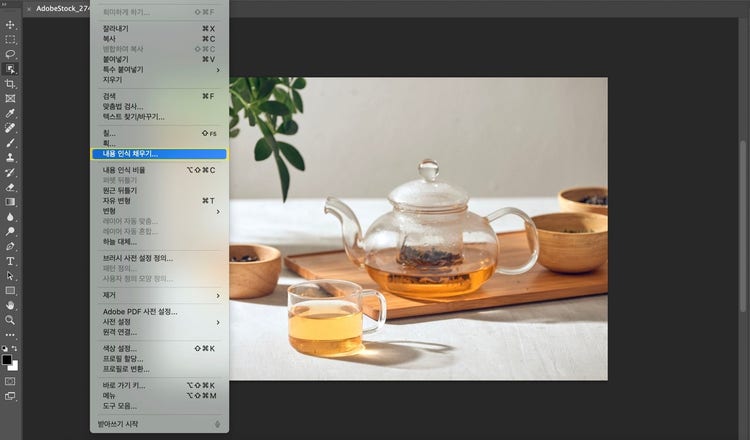Viewport: 750px width, 440px height.
Task: Choose 지우기 (Clear) menu item
Action: (159, 80)
